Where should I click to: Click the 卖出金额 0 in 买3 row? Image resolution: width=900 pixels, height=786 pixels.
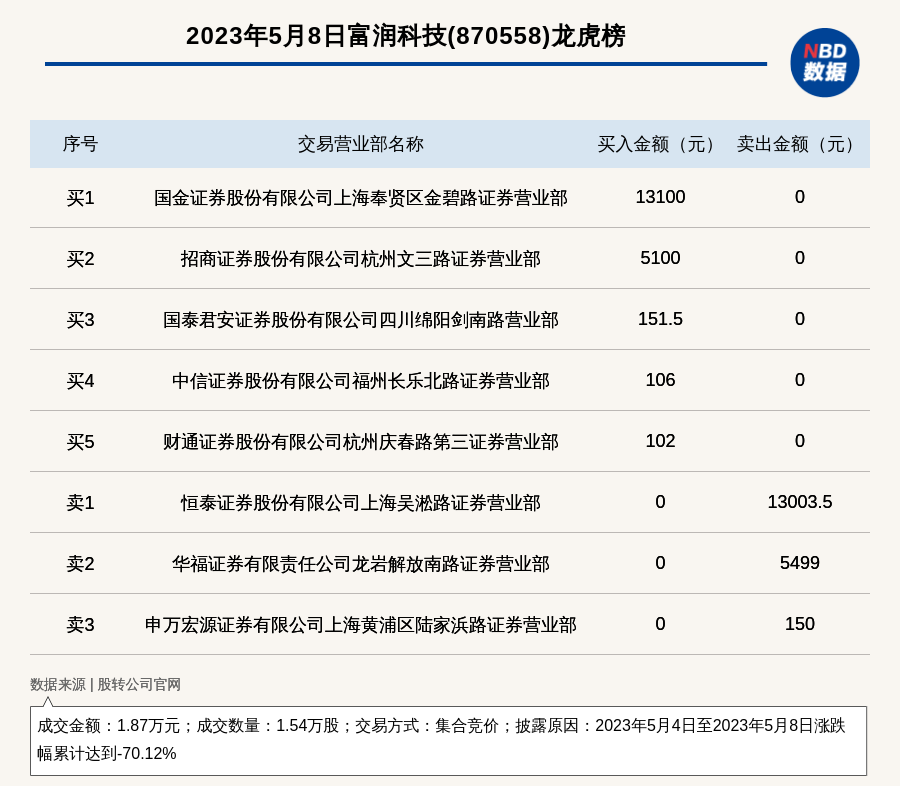[x=800, y=319]
